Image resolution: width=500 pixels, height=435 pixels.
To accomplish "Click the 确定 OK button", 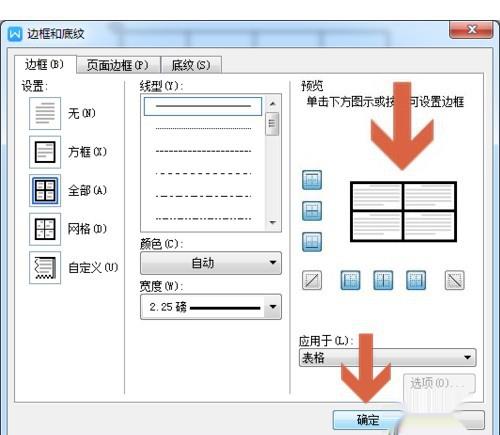I will pyautogui.click(x=368, y=420).
